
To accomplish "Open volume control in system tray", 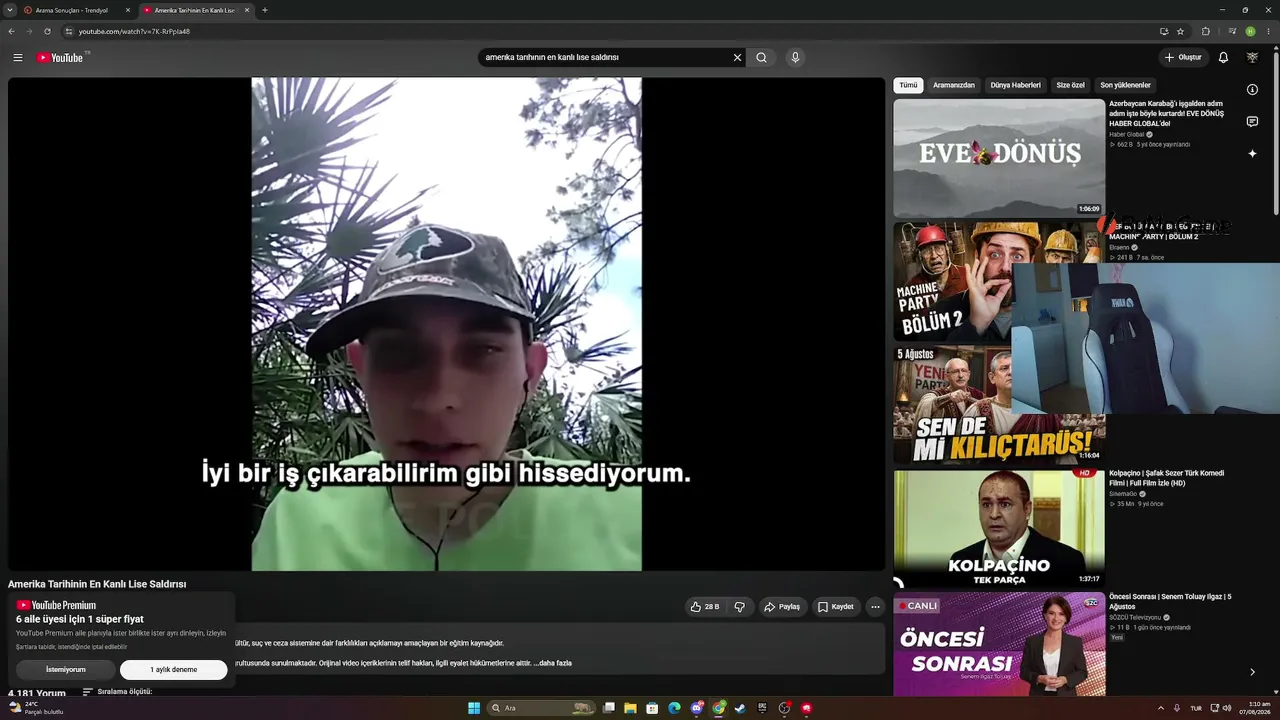I will tap(1228, 708).
